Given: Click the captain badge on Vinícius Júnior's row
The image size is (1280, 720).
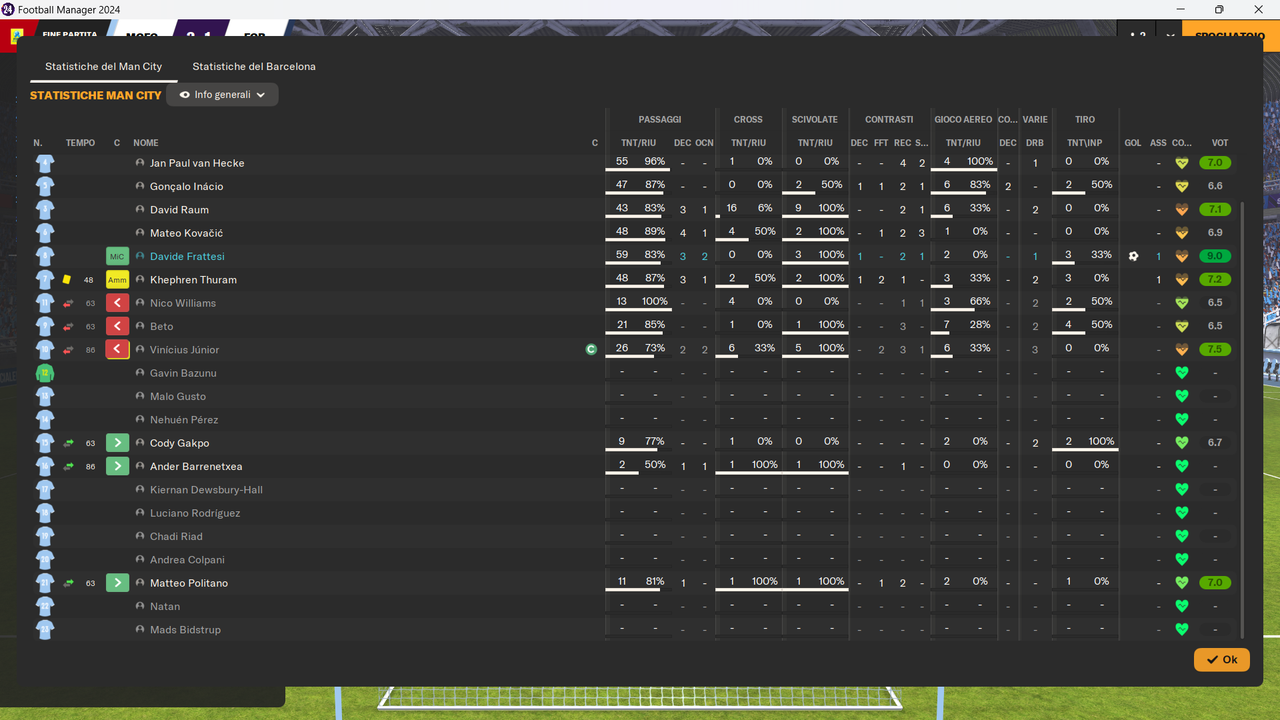Looking at the screenshot, I should tap(591, 350).
